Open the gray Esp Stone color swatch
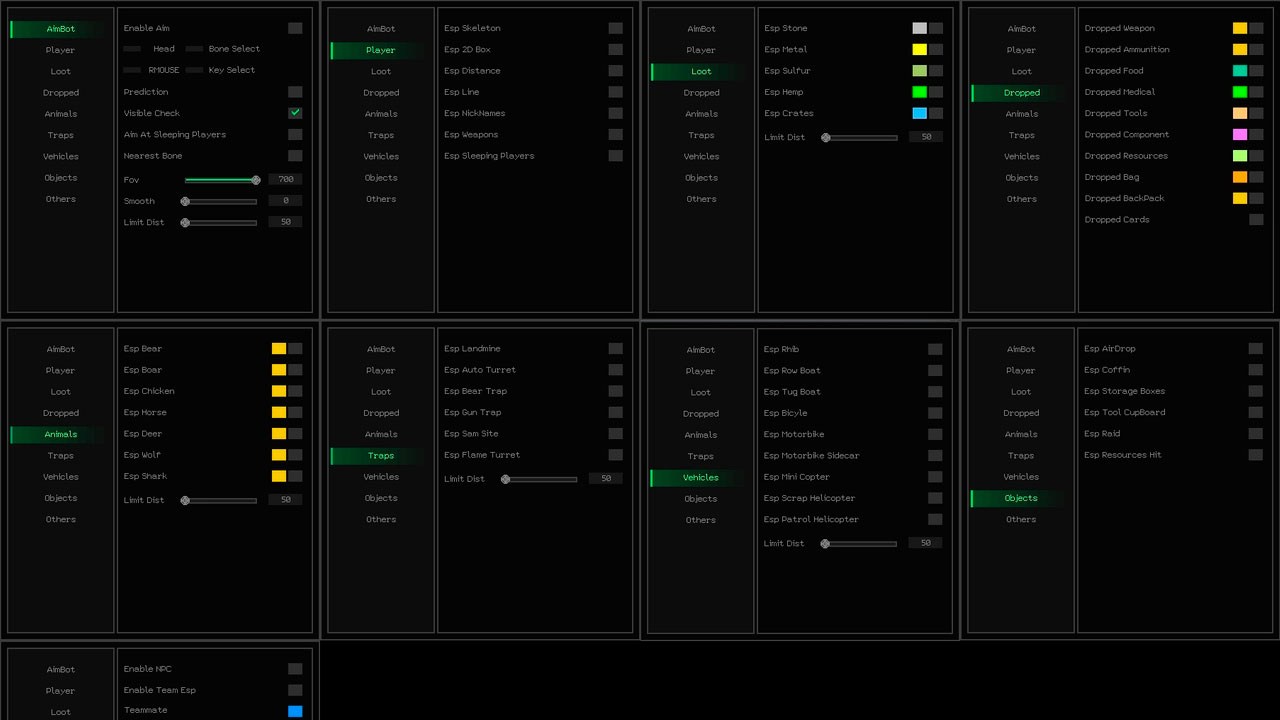 point(919,28)
